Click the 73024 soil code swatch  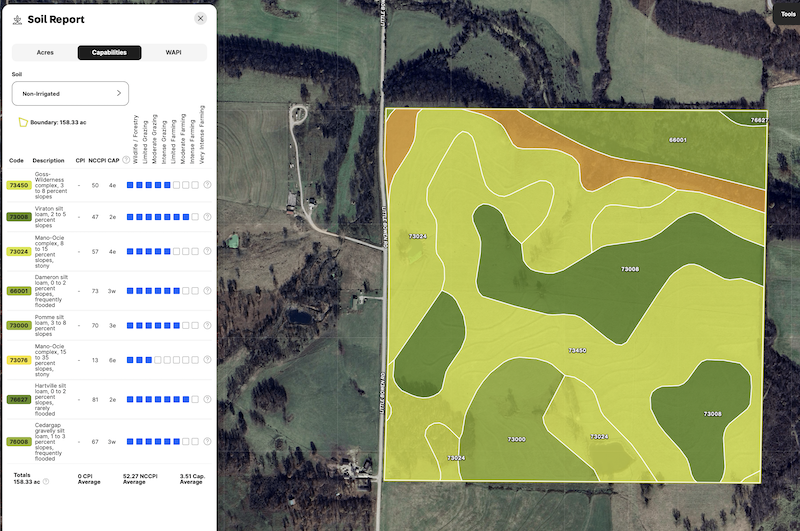point(19,252)
